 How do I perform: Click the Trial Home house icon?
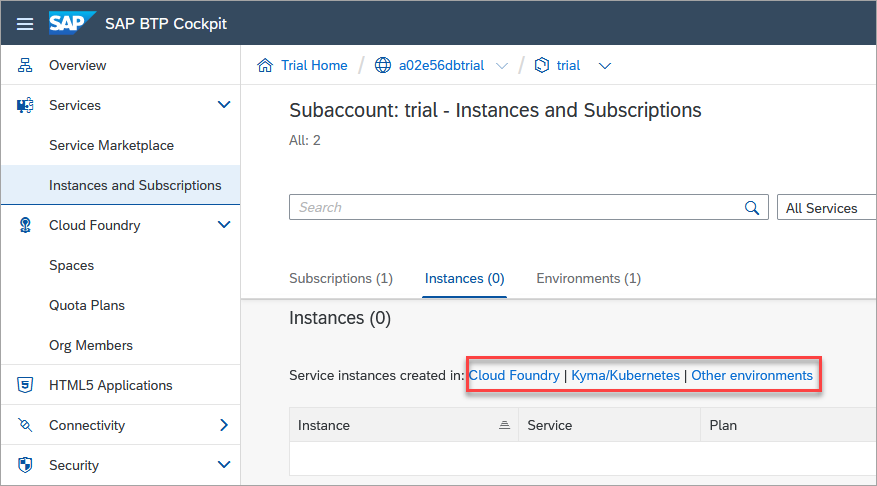[265, 65]
